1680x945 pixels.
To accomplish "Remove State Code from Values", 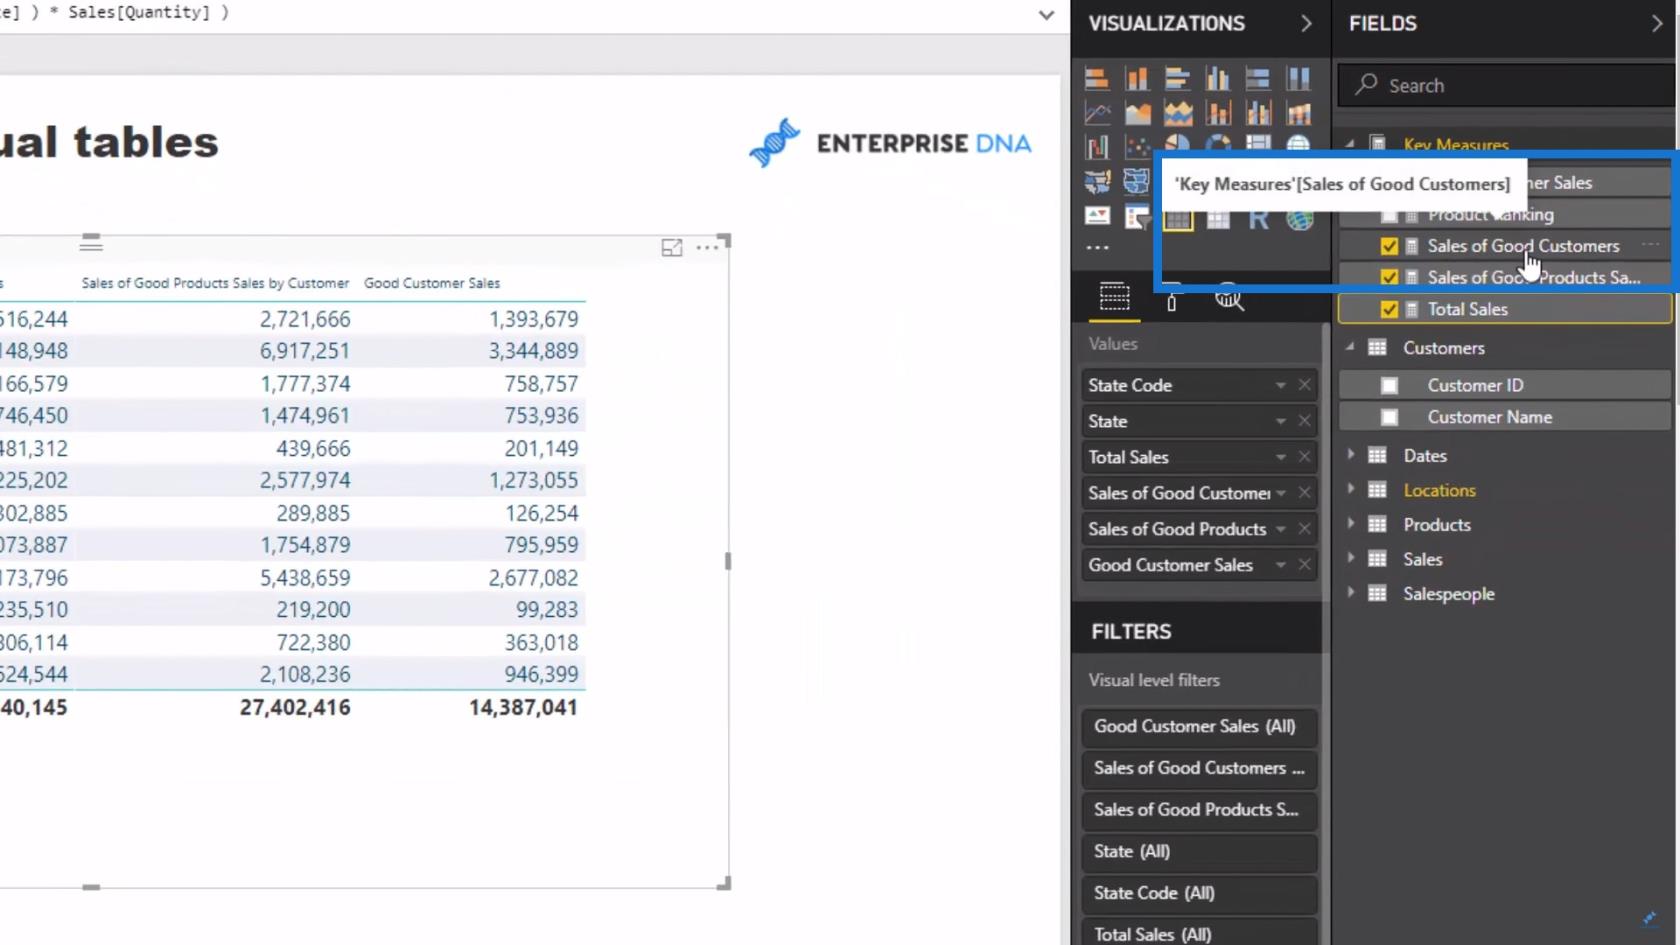I will point(1304,385).
